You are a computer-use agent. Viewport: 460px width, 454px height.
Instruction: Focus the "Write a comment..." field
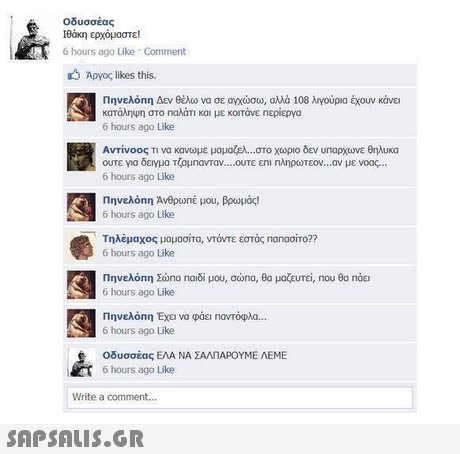[240, 397]
